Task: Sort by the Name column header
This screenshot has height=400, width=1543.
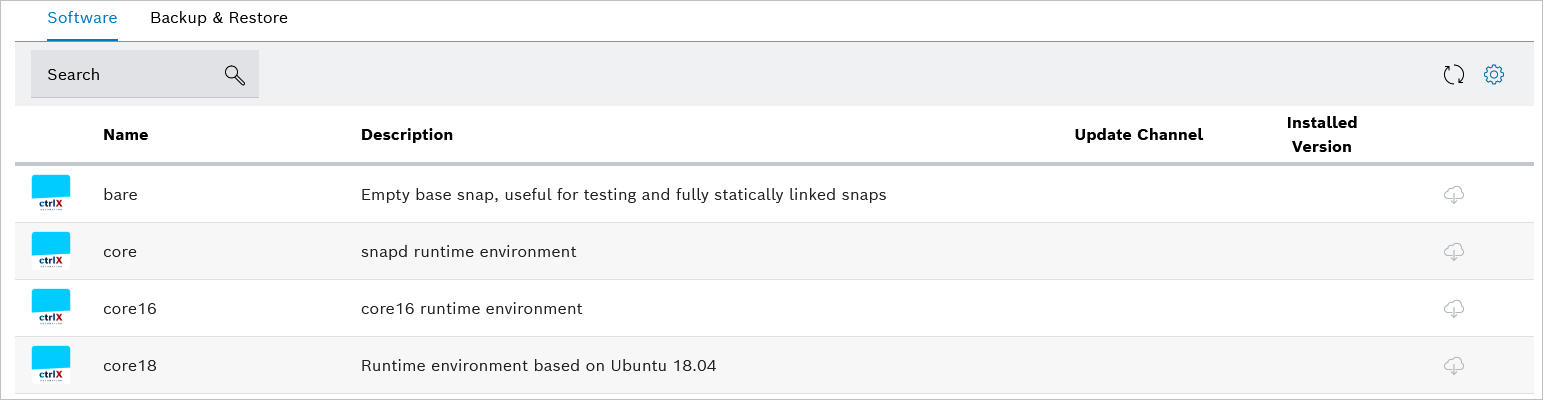Action: (125, 135)
